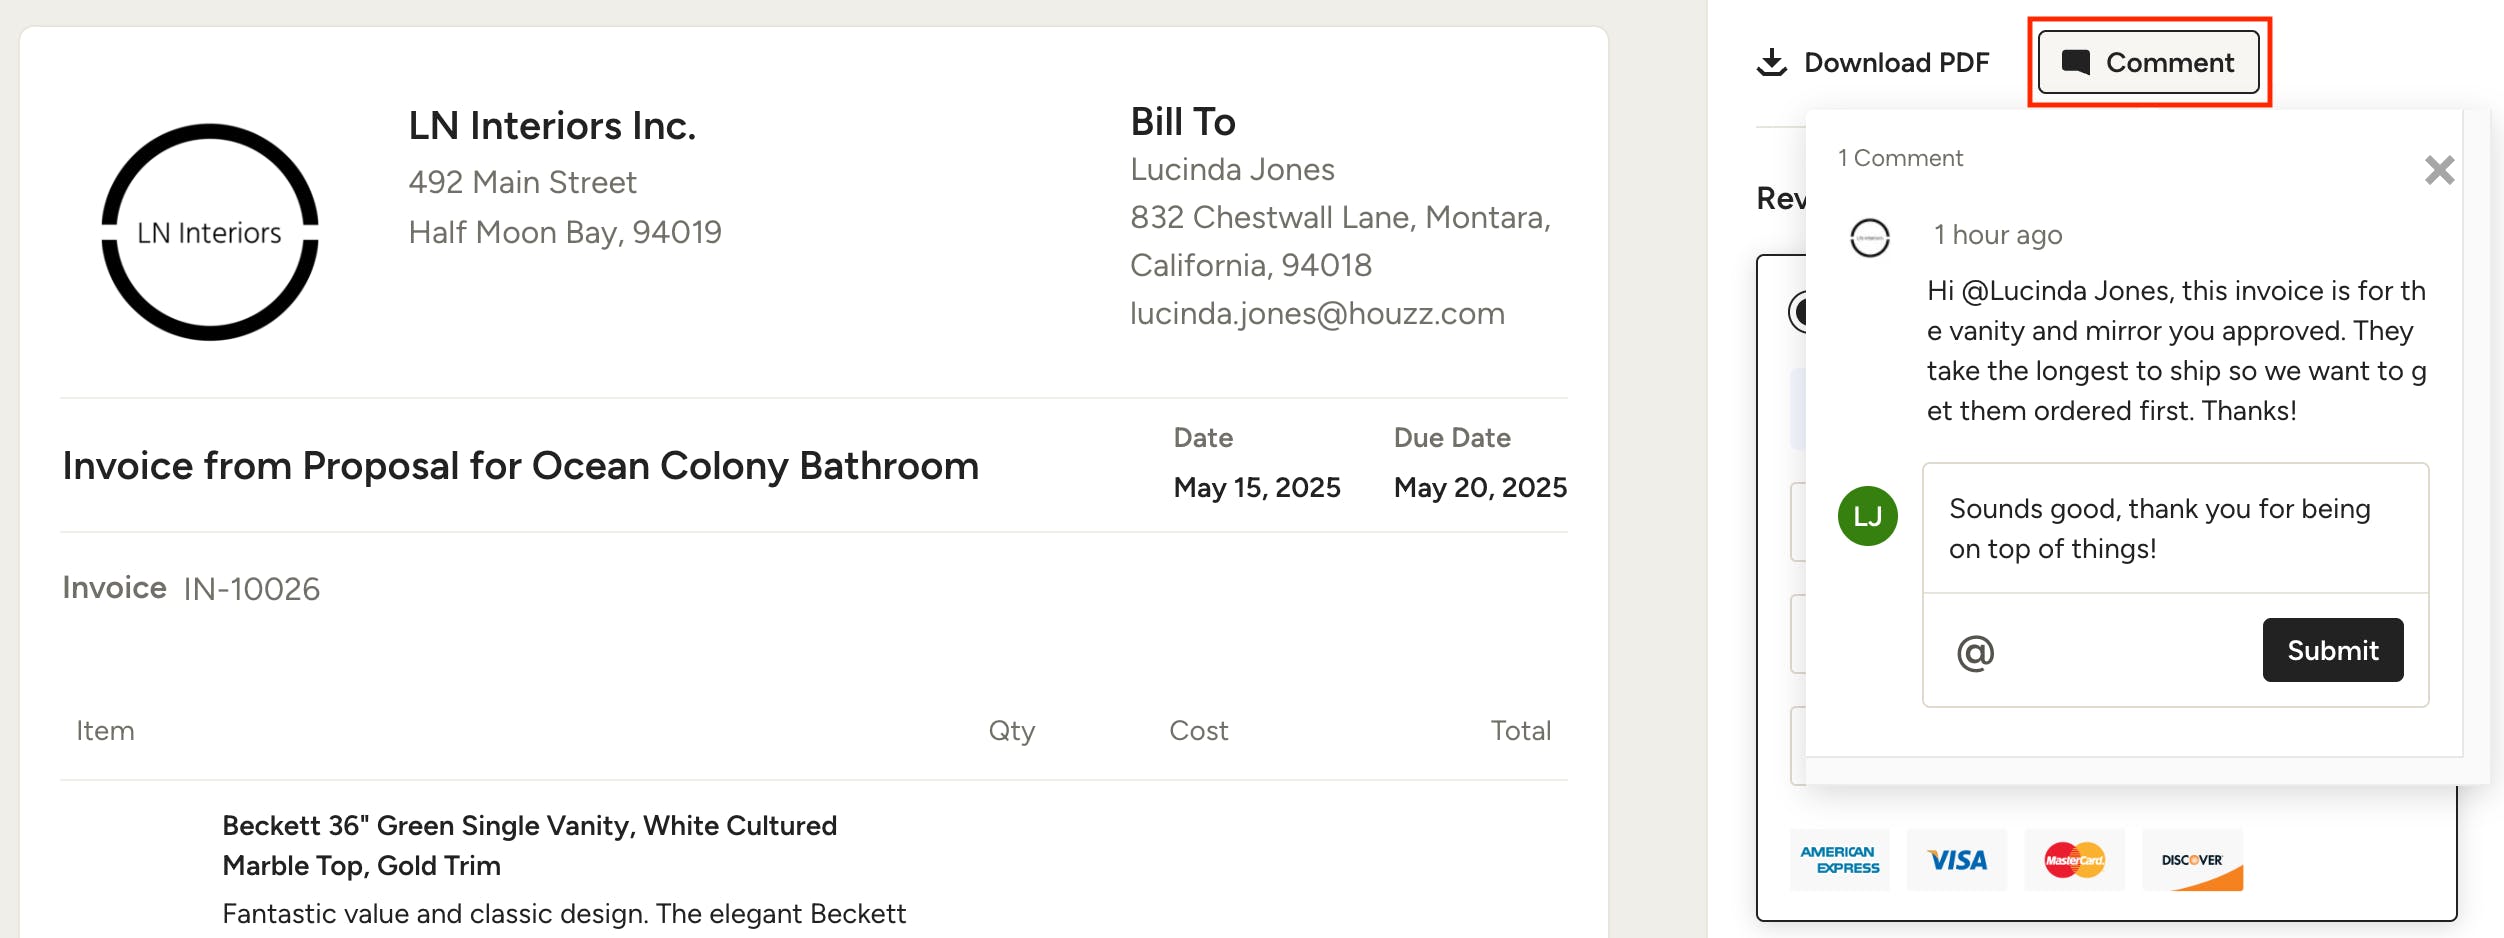Select the MasterCard icon
The width and height of the screenshot is (2504, 938).
(x=2074, y=860)
